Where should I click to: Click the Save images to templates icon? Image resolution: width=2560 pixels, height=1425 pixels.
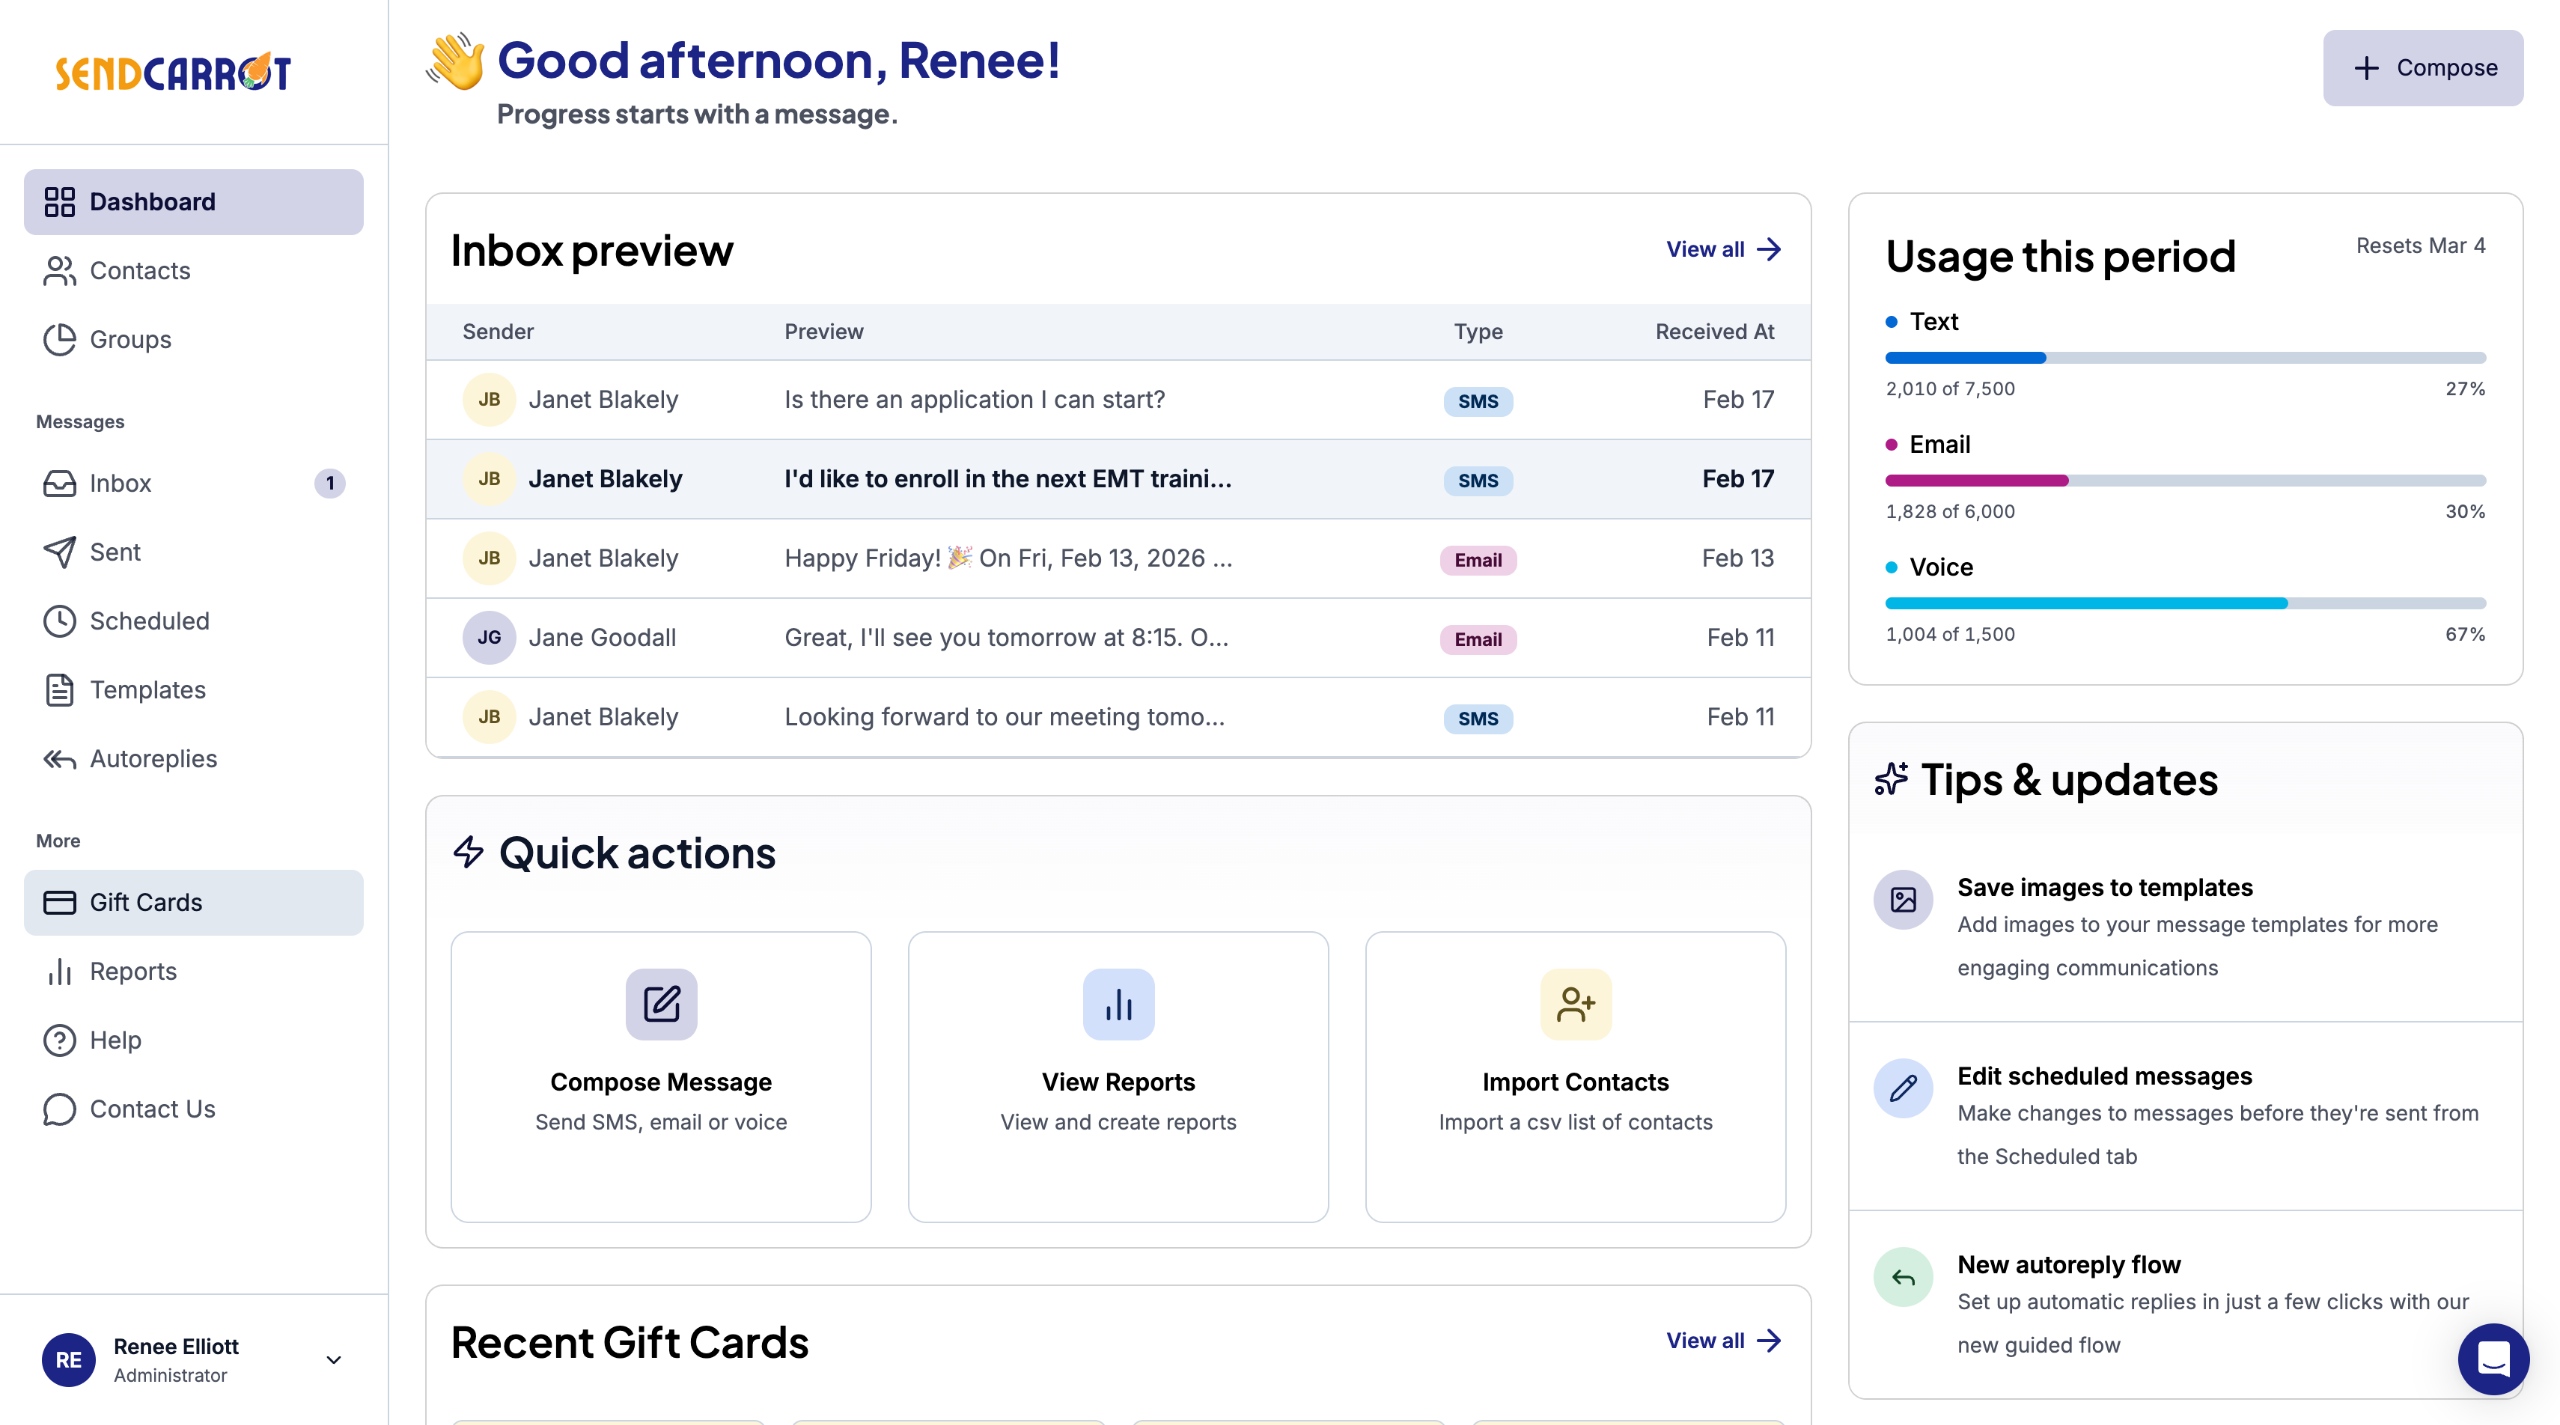click(1903, 899)
